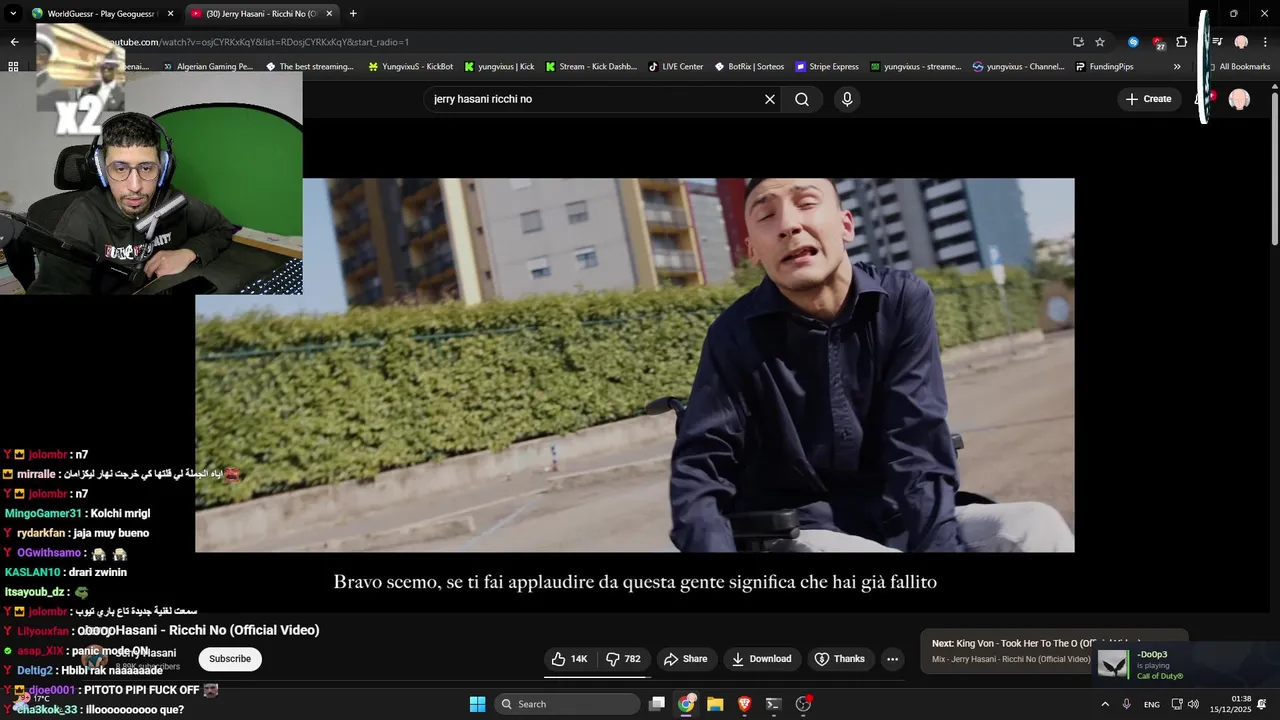Screen dimensions: 1280x720
Task: Expand the Chrome tab search dropdown
Action: click(x=13, y=14)
